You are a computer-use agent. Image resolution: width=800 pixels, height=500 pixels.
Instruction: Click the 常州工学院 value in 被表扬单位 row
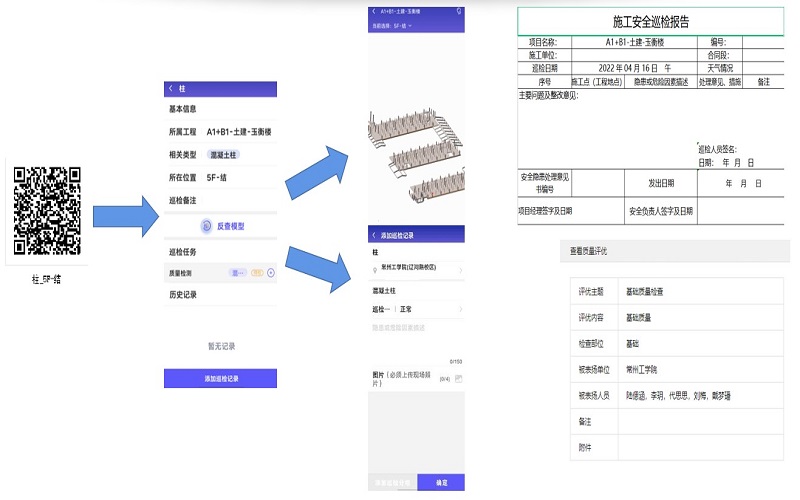point(641,370)
